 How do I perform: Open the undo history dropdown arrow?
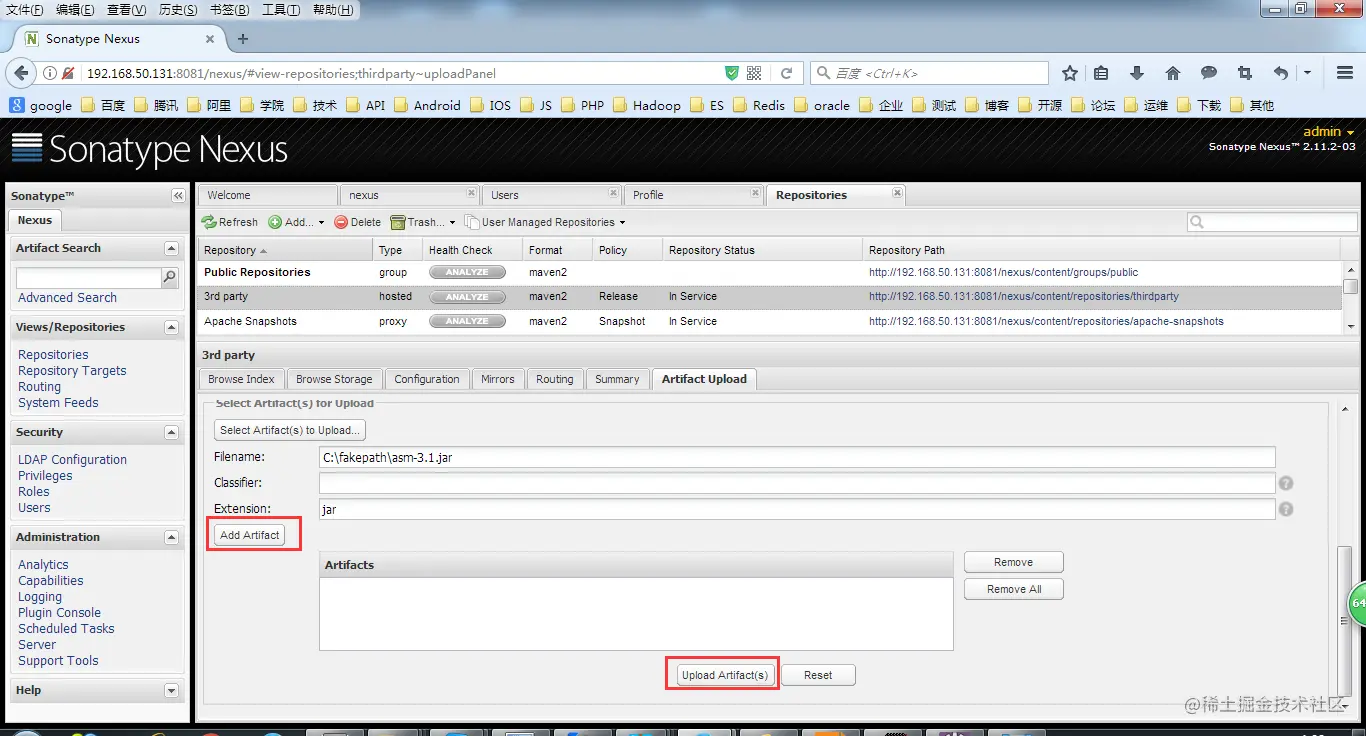coord(1307,73)
